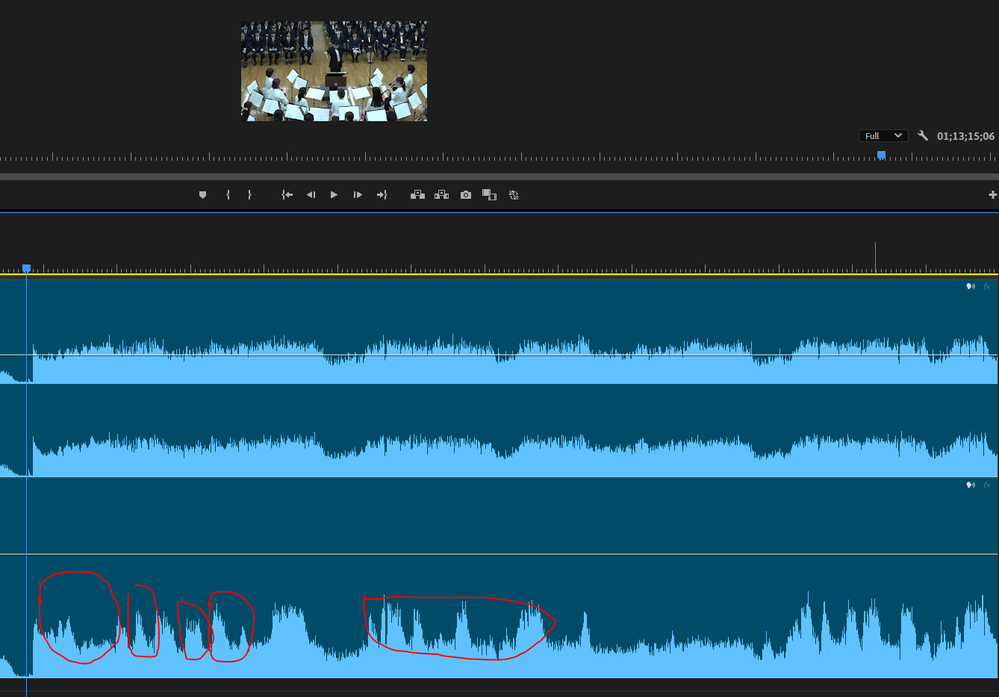999x697 pixels.
Task: Click the lower clip volume rubber band
Action: [500, 554]
